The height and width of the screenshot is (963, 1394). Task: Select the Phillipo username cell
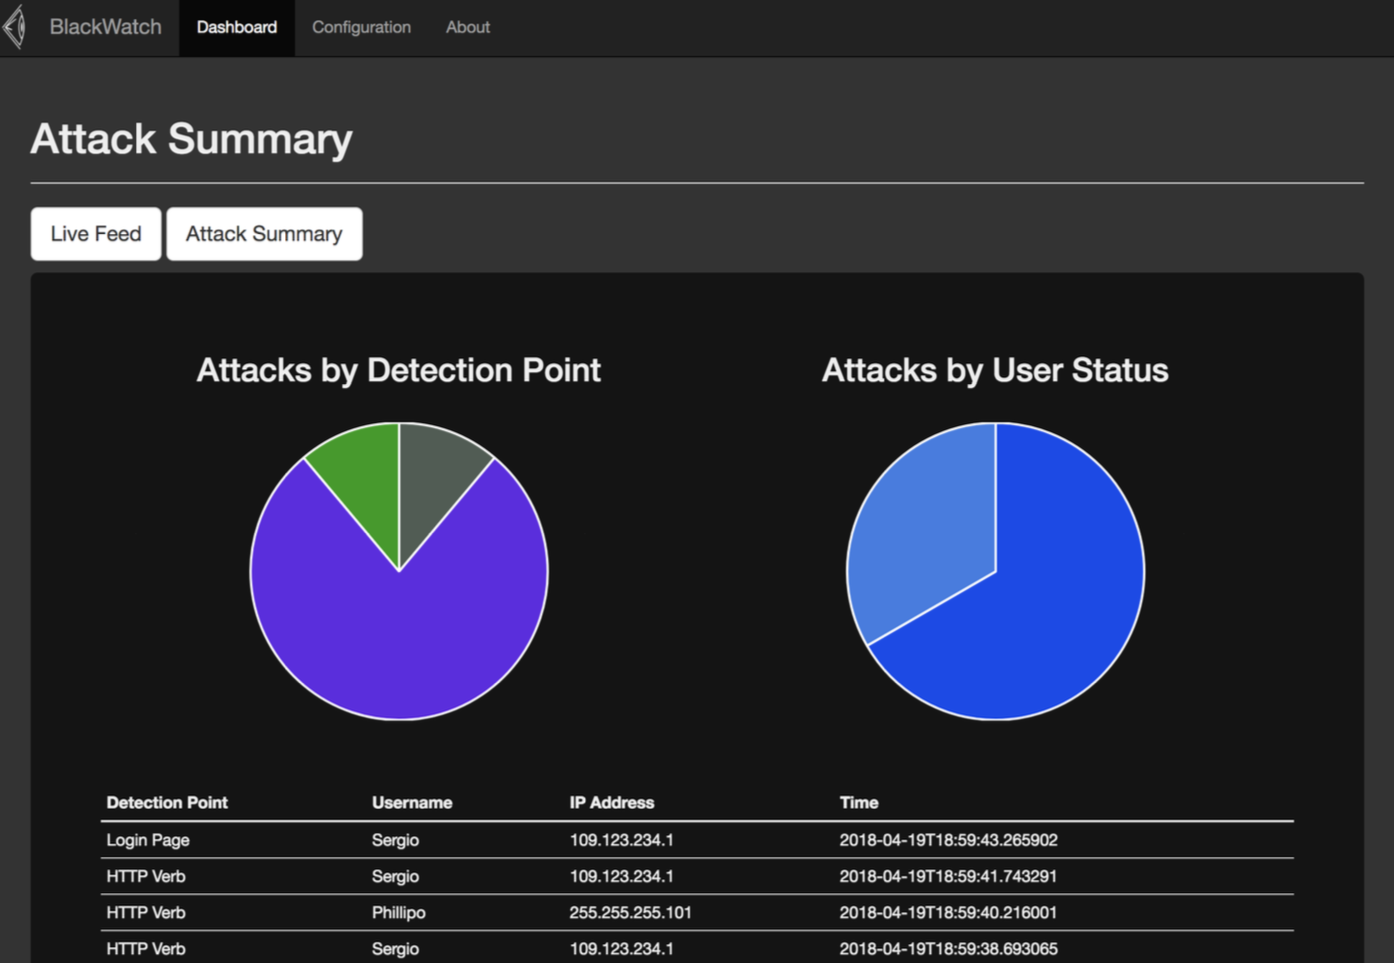coord(398,912)
